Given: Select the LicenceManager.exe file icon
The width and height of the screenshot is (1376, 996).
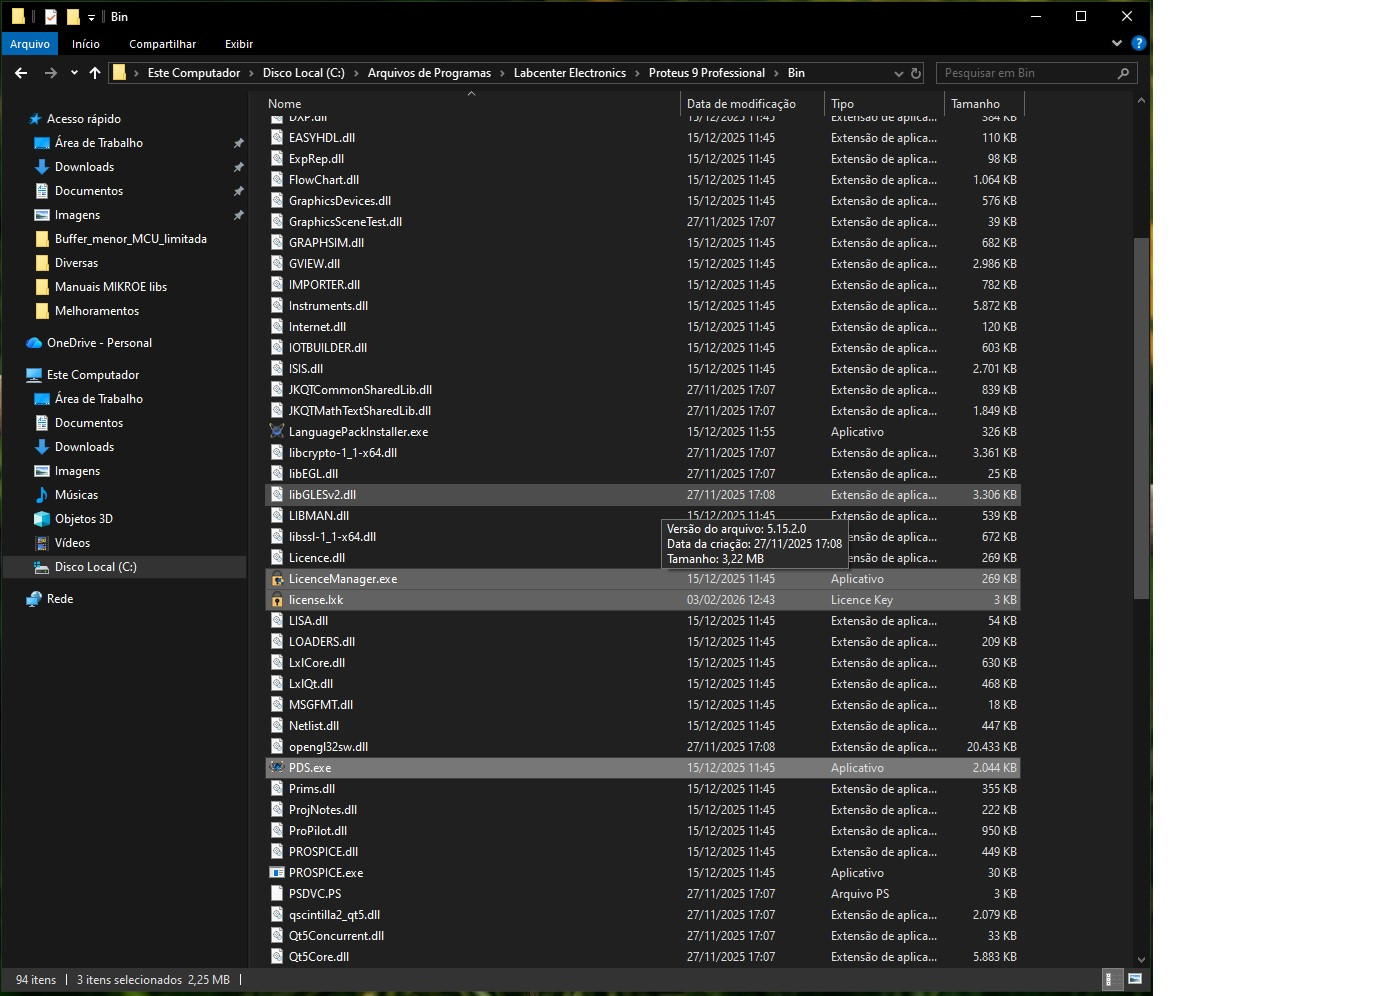Looking at the screenshot, I should point(277,579).
